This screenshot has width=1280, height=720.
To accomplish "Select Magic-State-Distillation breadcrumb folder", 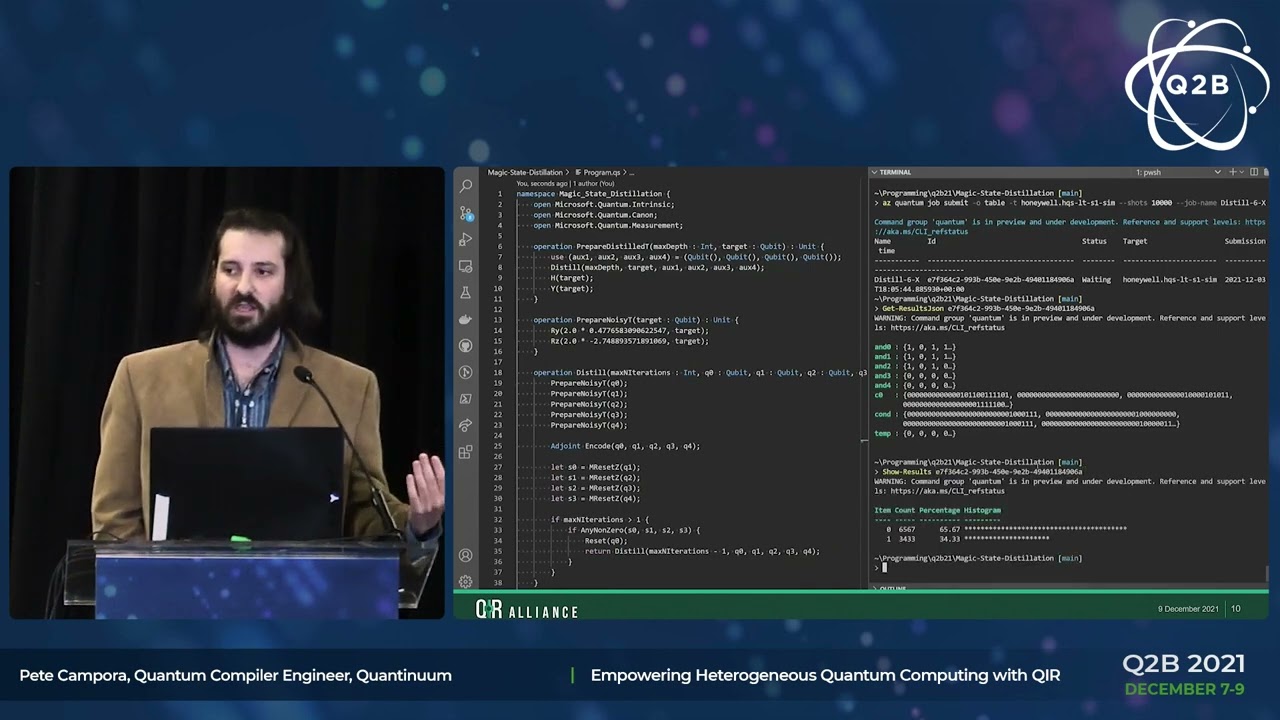I will click(525, 173).
